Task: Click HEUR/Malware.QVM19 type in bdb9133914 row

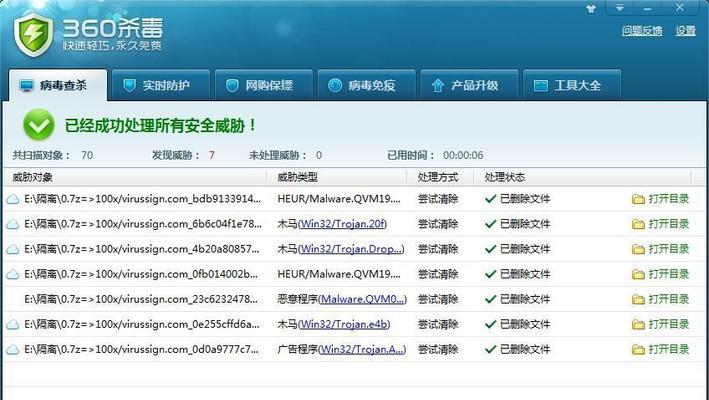Action: (x=339, y=199)
